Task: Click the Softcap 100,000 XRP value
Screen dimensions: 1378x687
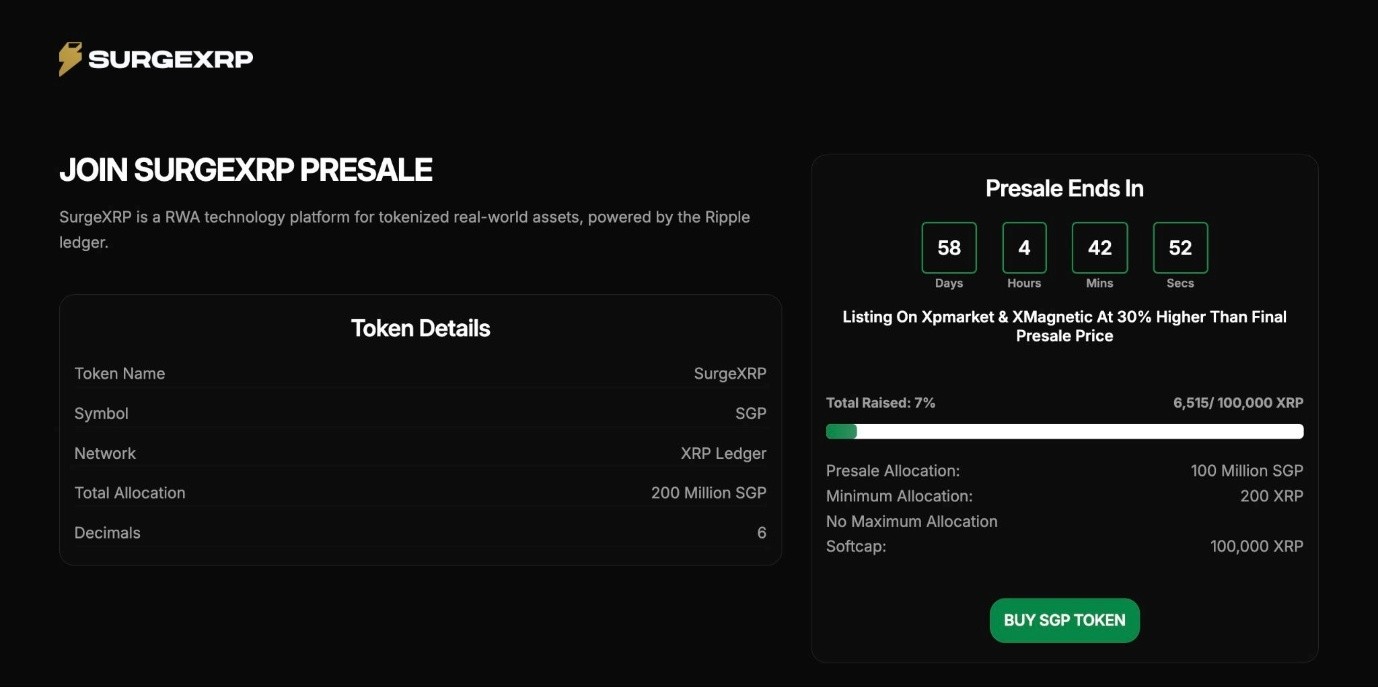Action: [x=1256, y=546]
